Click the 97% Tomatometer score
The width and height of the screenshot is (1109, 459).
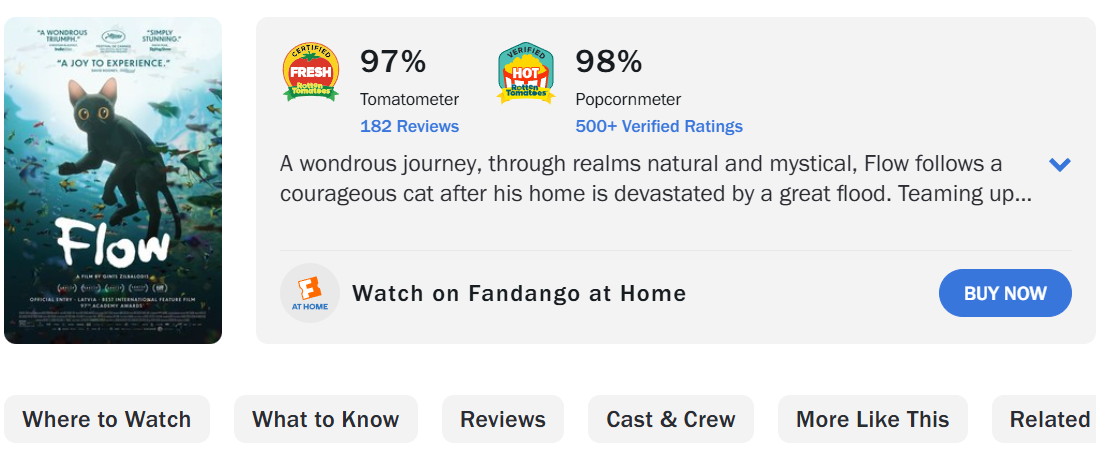pos(393,62)
